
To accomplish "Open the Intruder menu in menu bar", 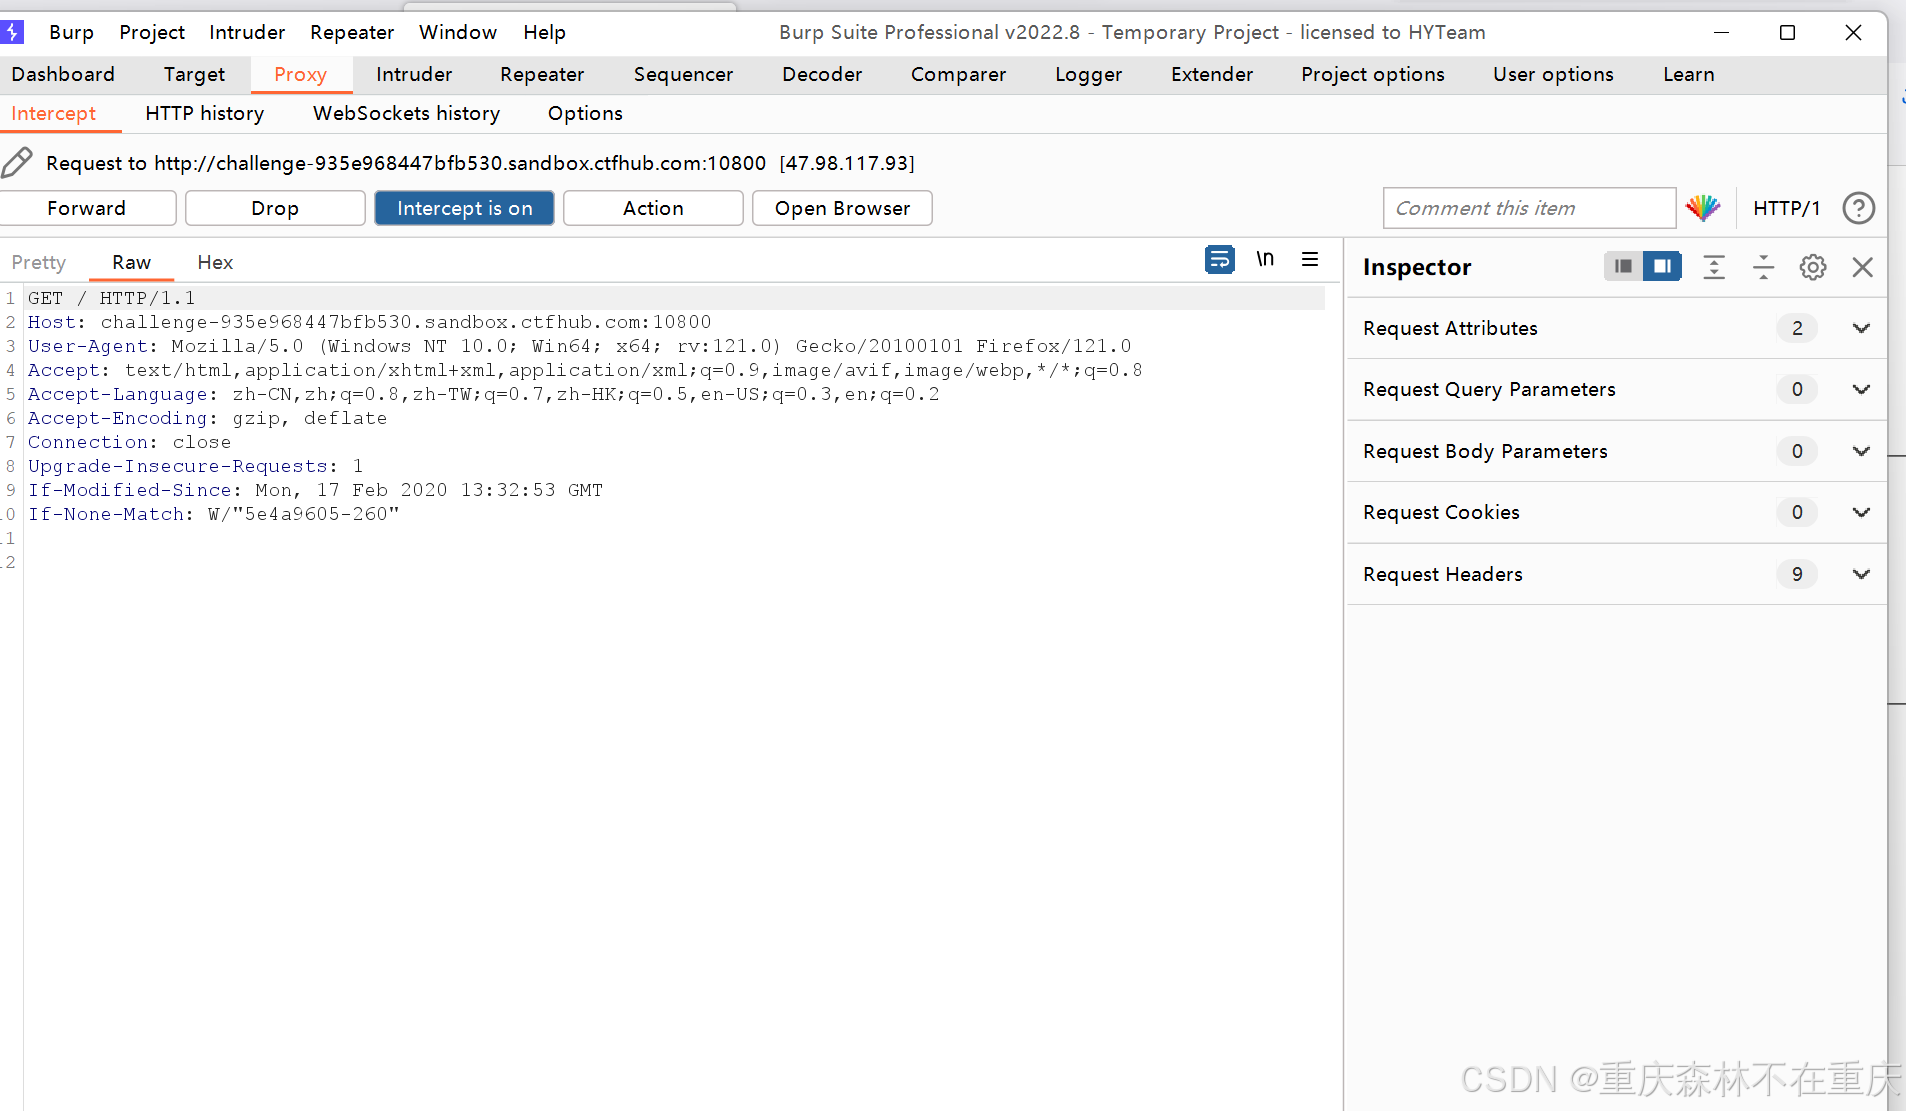I will [247, 32].
